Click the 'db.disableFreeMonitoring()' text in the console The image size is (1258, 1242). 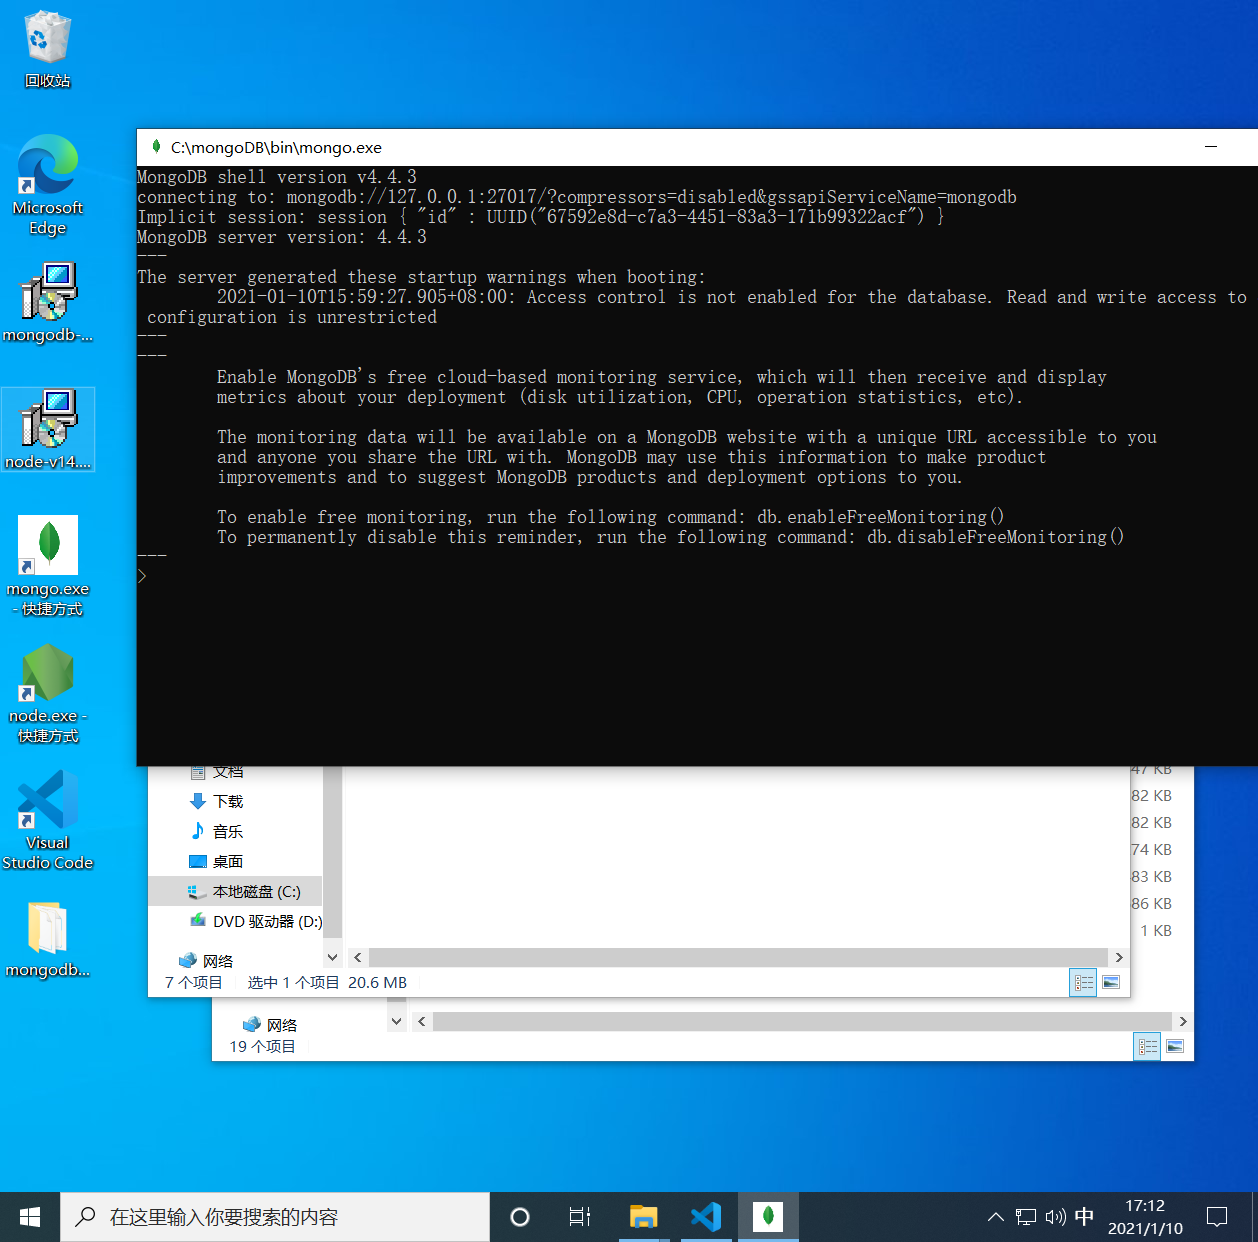[995, 537]
